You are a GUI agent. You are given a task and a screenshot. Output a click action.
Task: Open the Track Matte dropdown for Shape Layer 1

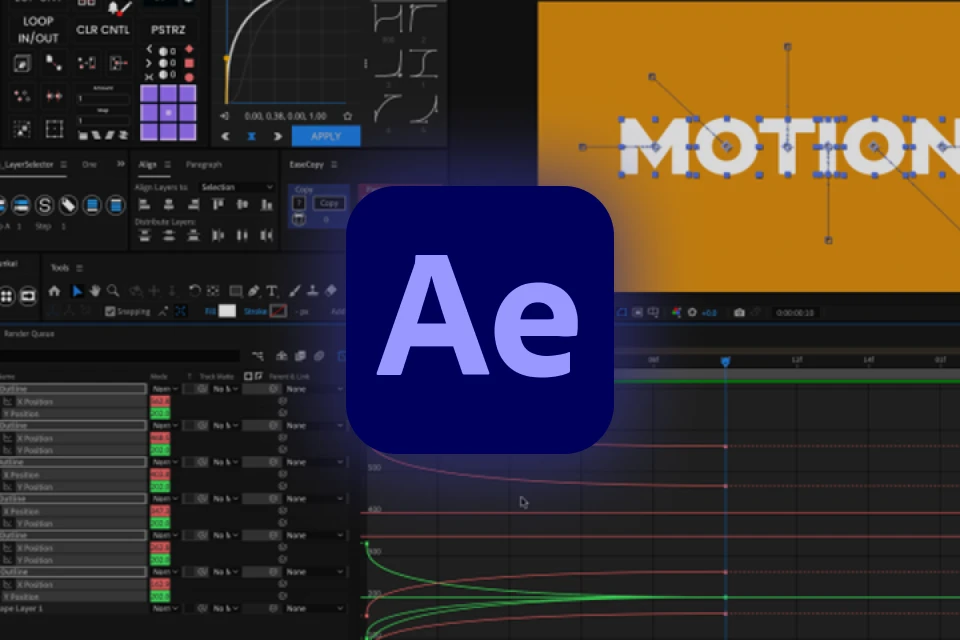click(226, 608)
